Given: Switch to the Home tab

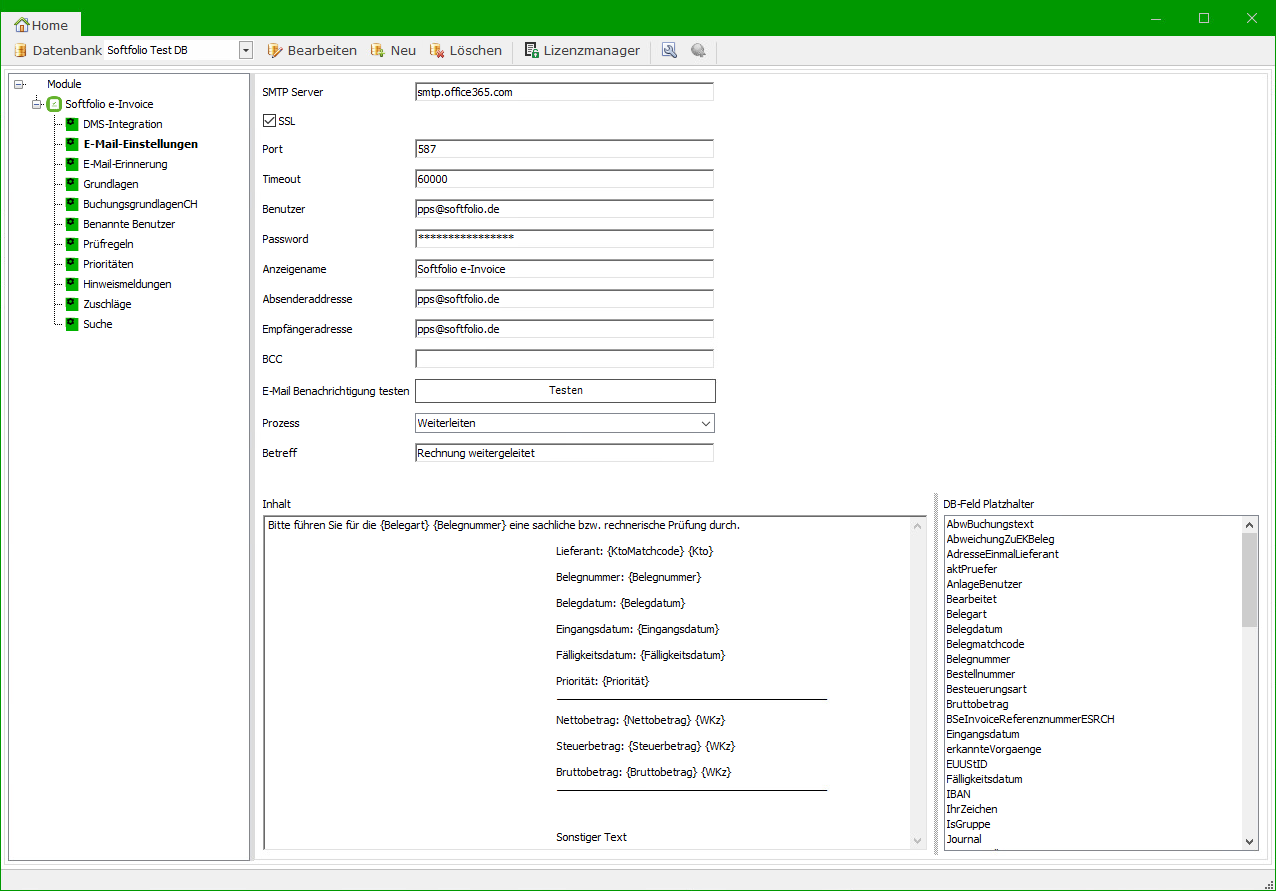Looking at the screenshot, I should [42, 25].
